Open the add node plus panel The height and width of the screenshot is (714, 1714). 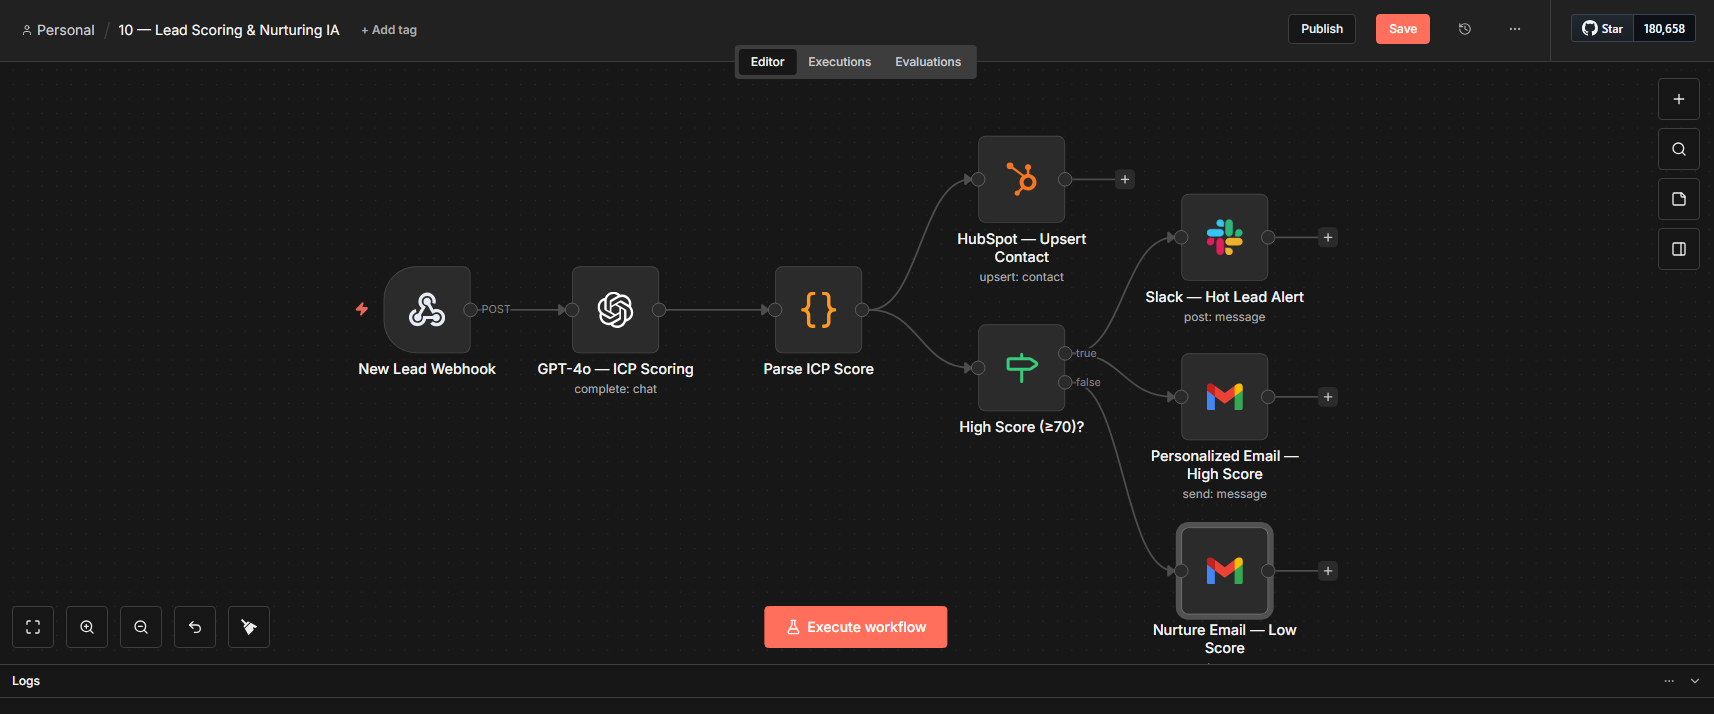(1679, 99)
